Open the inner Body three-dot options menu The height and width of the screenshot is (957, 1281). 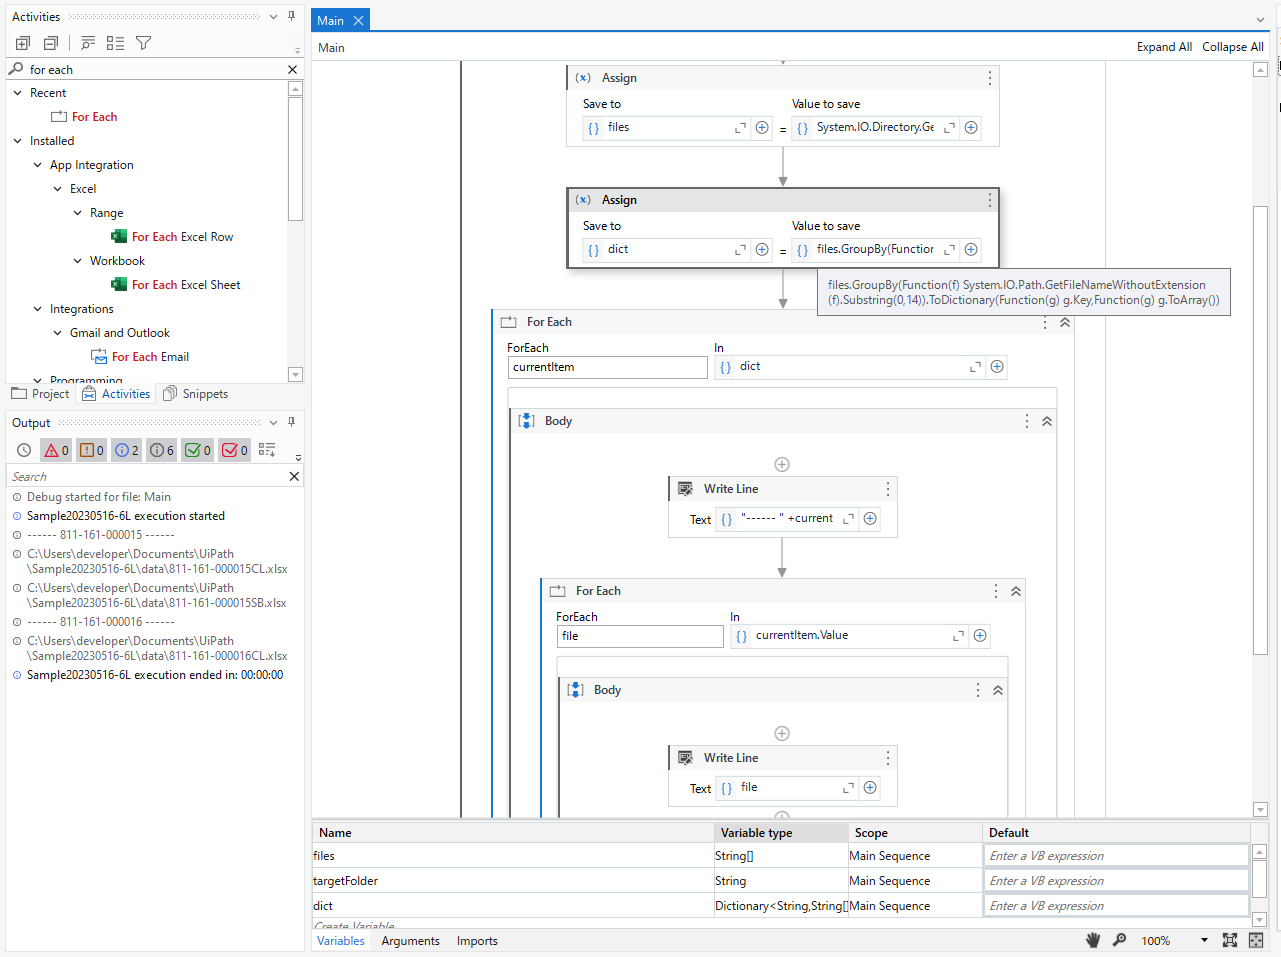pyautogui.click(x=978, y=690)
